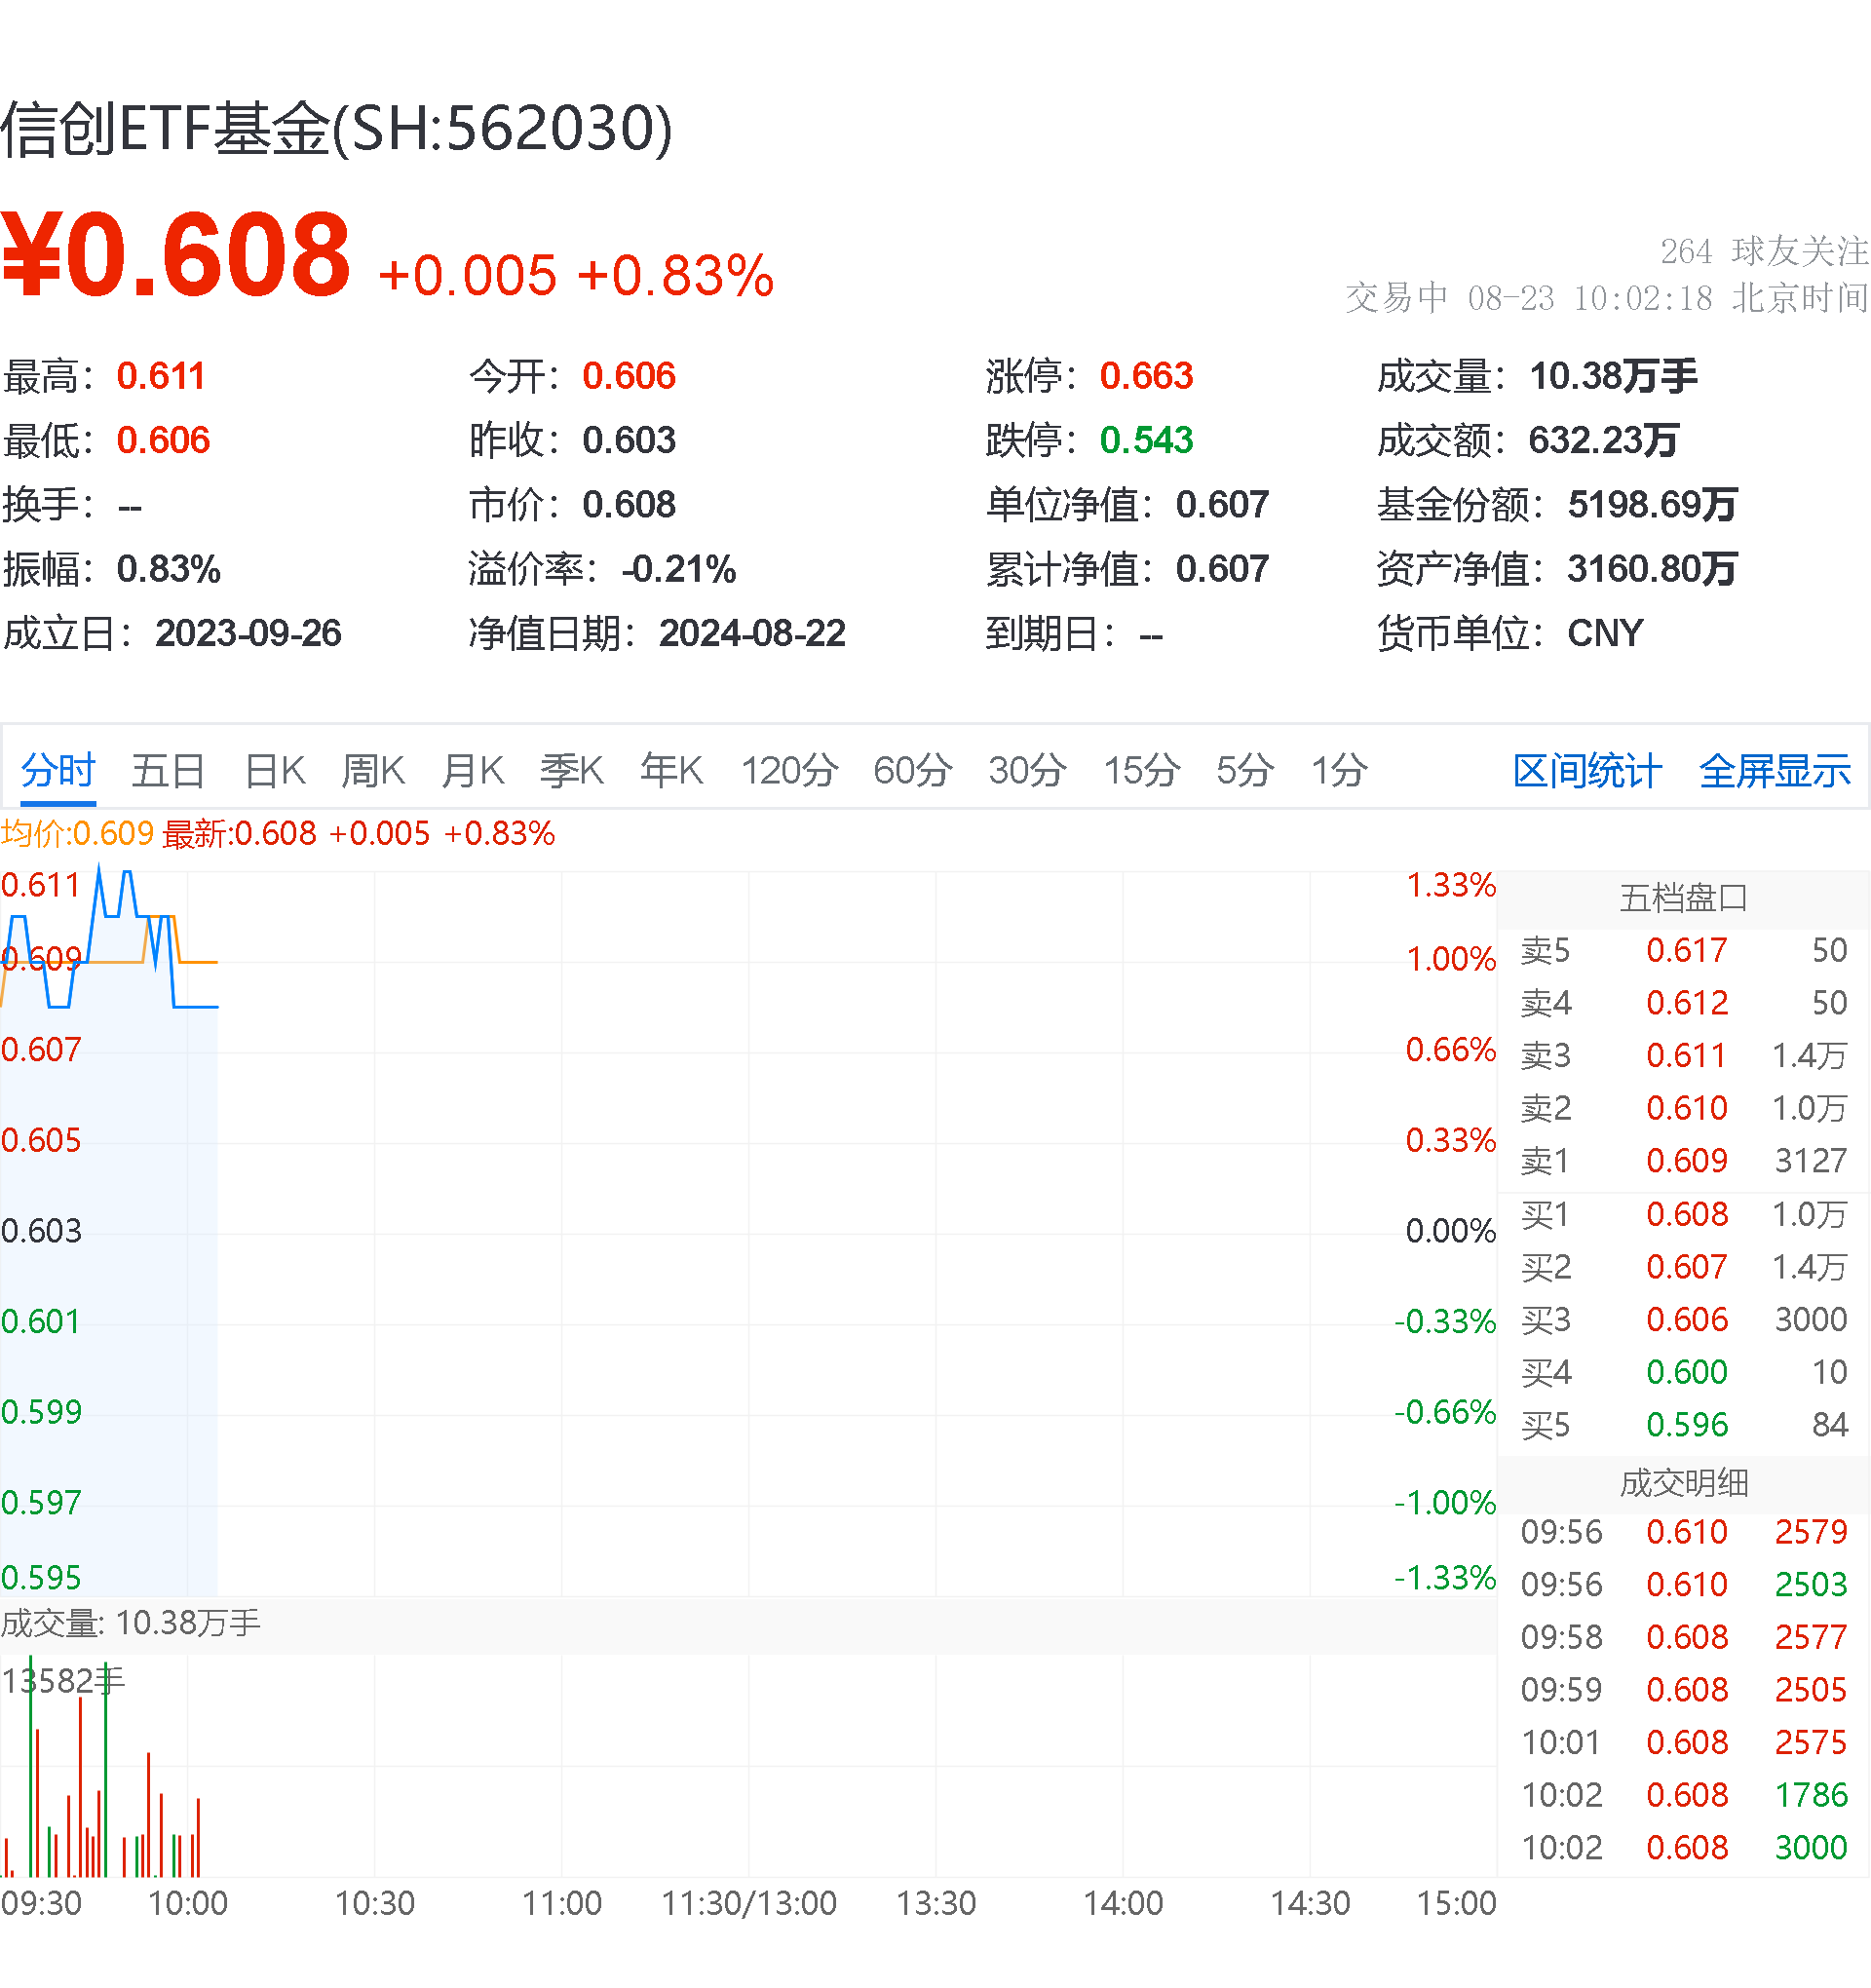Click the 10:00 timeline marker
The height and width of the screenshot is (1988, 1871).
pyautogui.click(x=188, y=1903)
